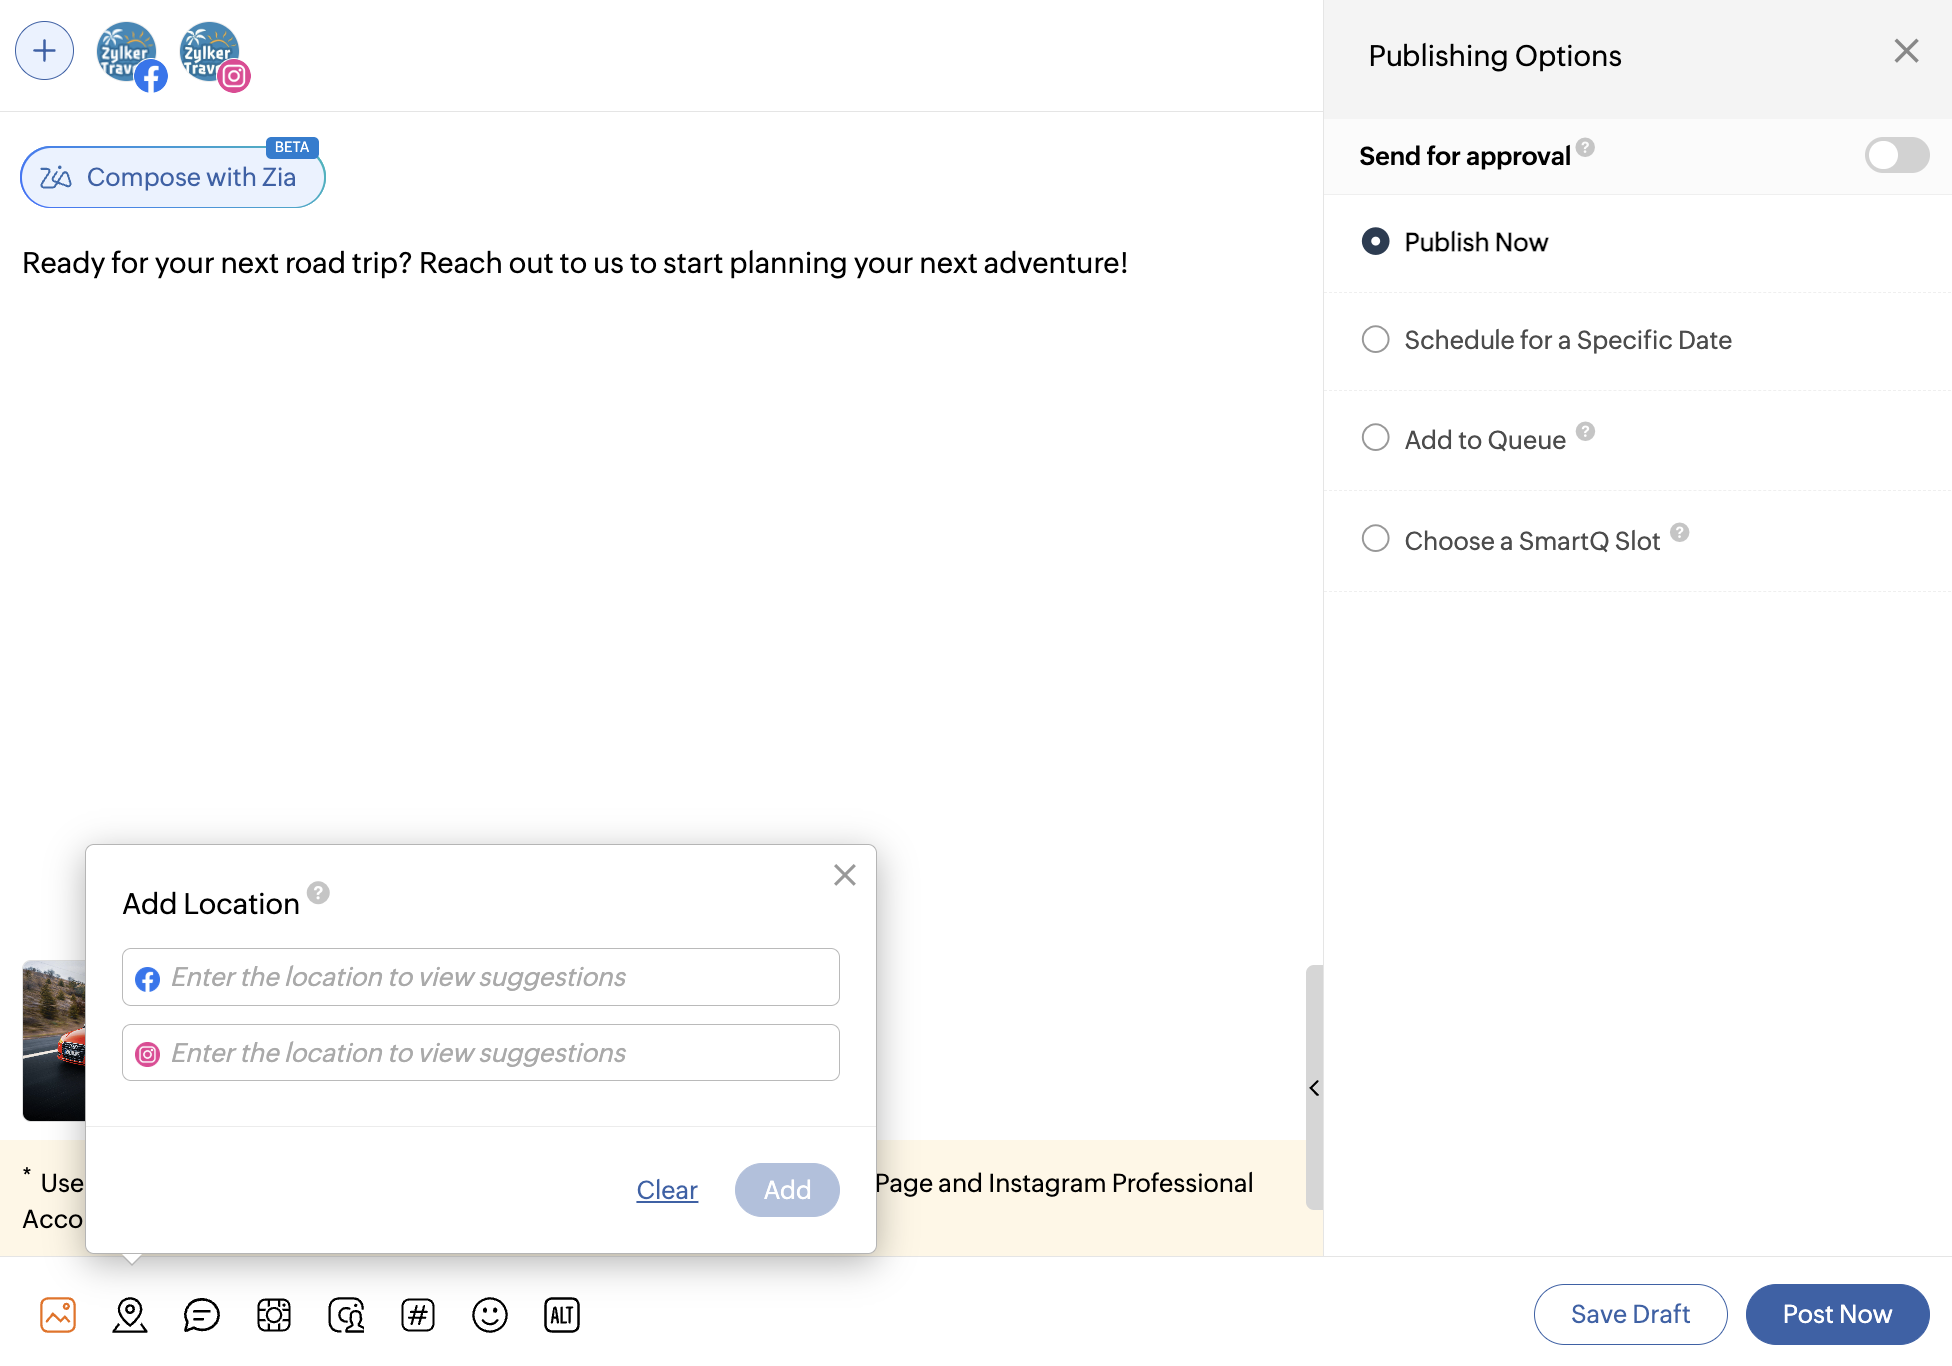Select the Add to Queue radio button
The image size is (1952, 1366).
1376,438
